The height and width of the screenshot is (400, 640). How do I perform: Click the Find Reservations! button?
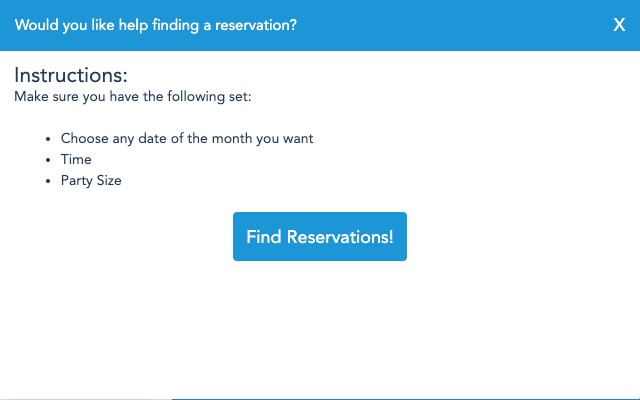[320, 237]
